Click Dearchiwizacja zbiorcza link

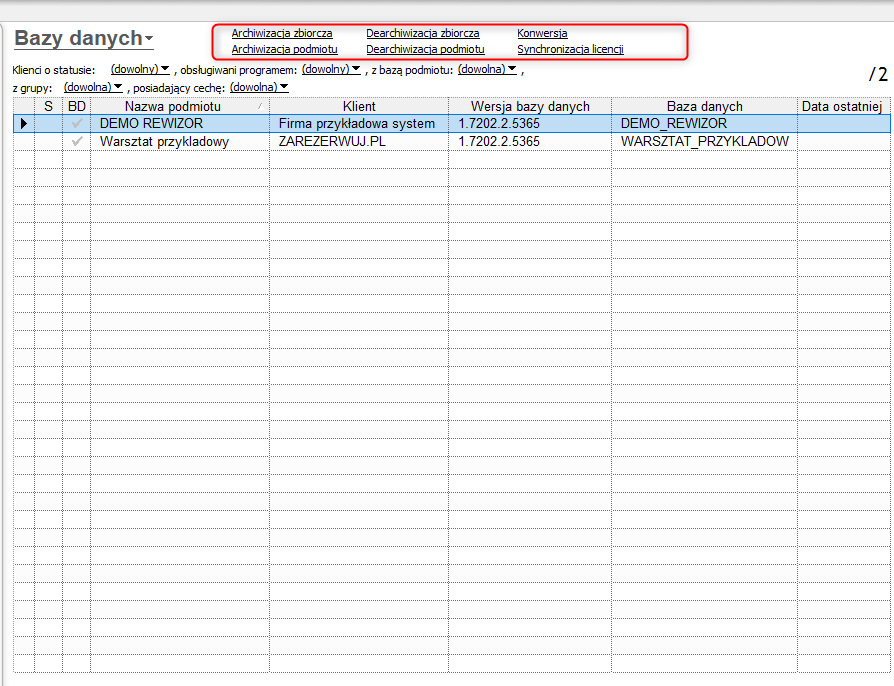pos(422,34)
